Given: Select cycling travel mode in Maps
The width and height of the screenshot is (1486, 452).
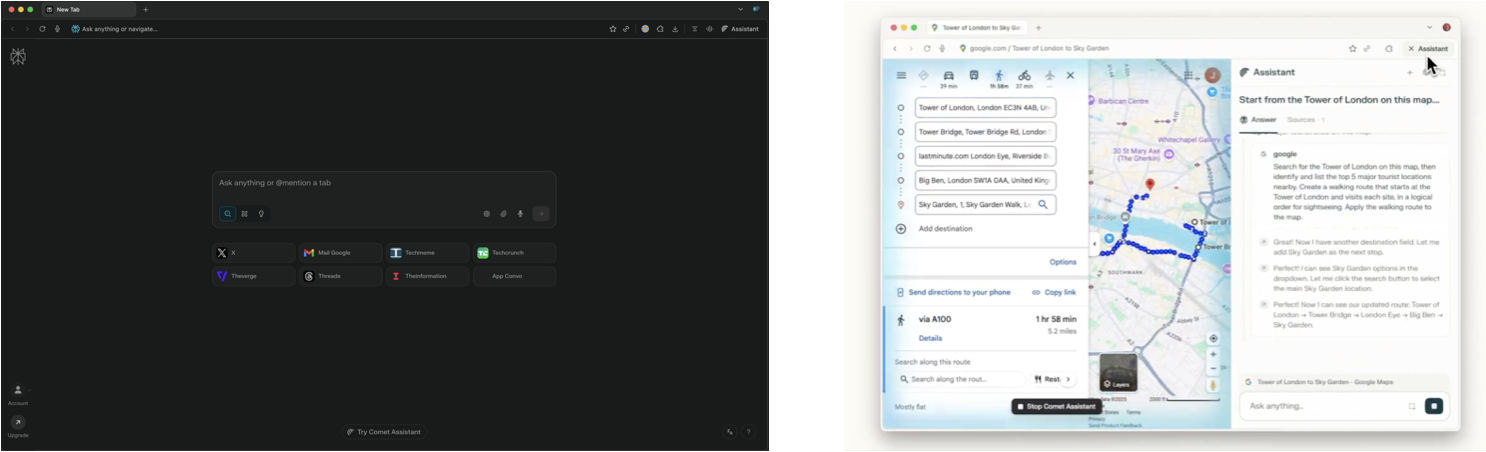Looking at the screenshot, I should 1024,75.
